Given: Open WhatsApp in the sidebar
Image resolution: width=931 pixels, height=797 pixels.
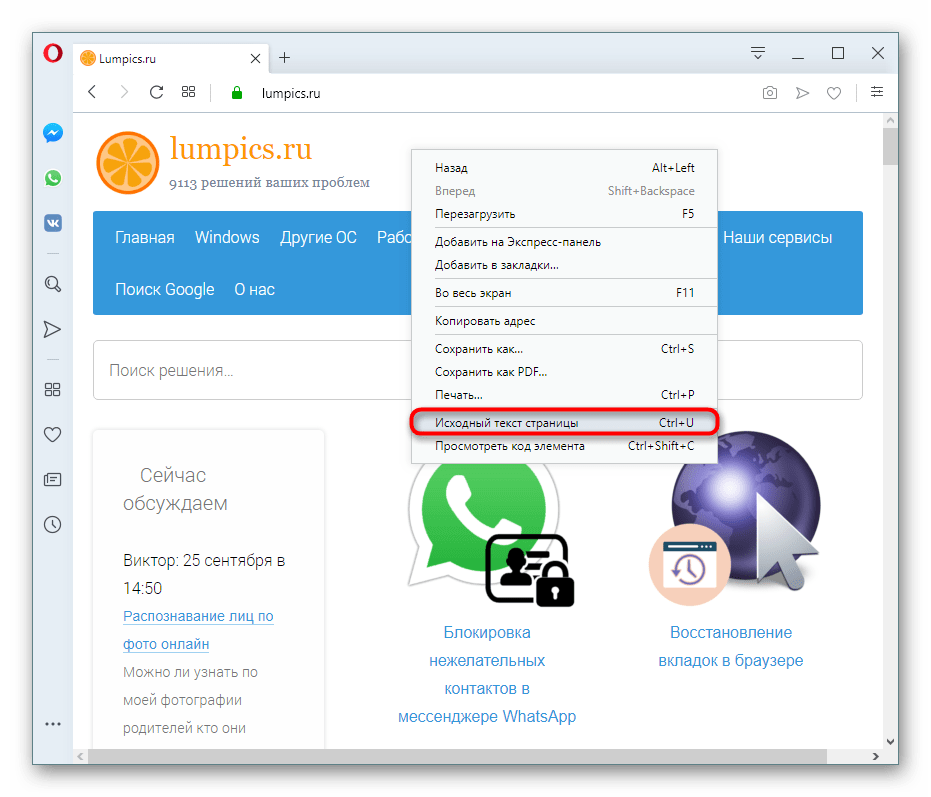Looking at the screenshot, I should click(x=53, y=178).
